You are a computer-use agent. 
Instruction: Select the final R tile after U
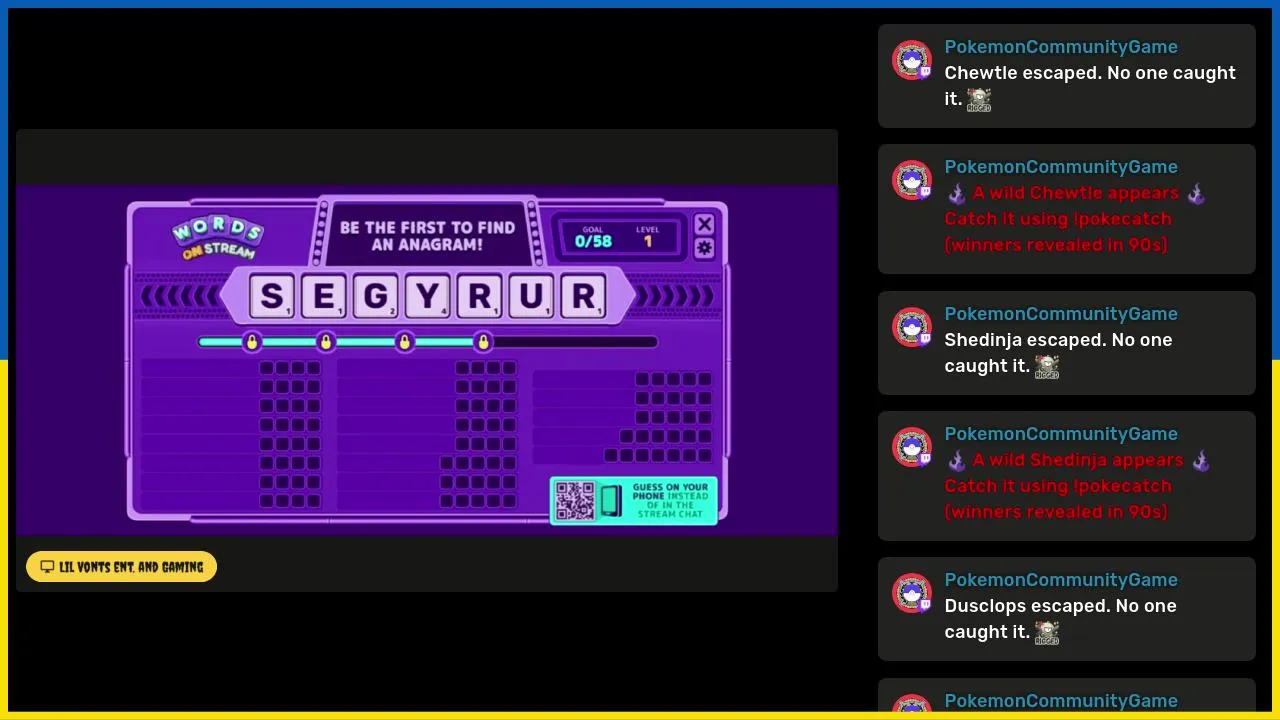(583, 297)
